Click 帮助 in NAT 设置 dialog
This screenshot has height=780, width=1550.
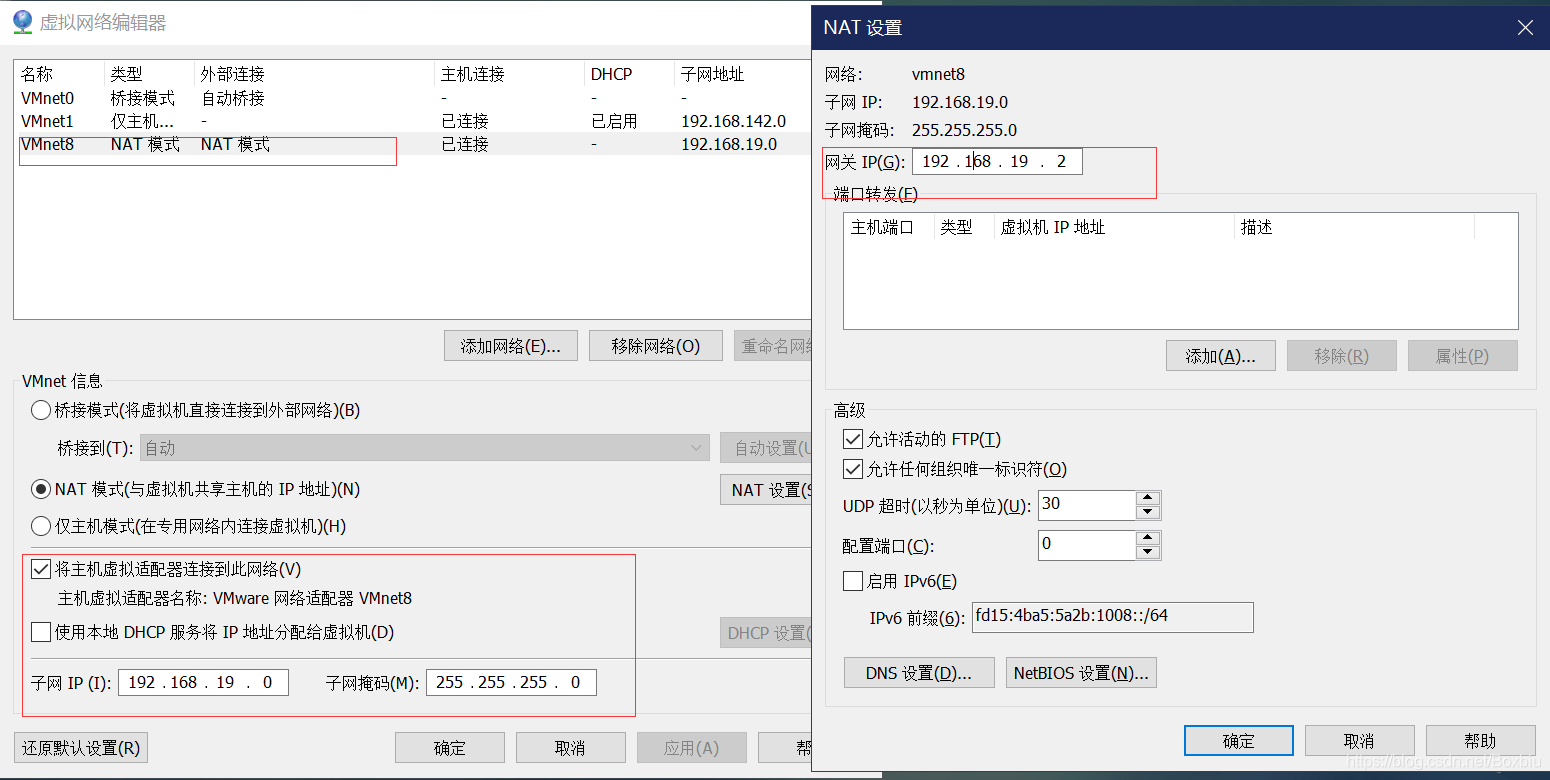pyautogui.click(x=1481, y=741)
